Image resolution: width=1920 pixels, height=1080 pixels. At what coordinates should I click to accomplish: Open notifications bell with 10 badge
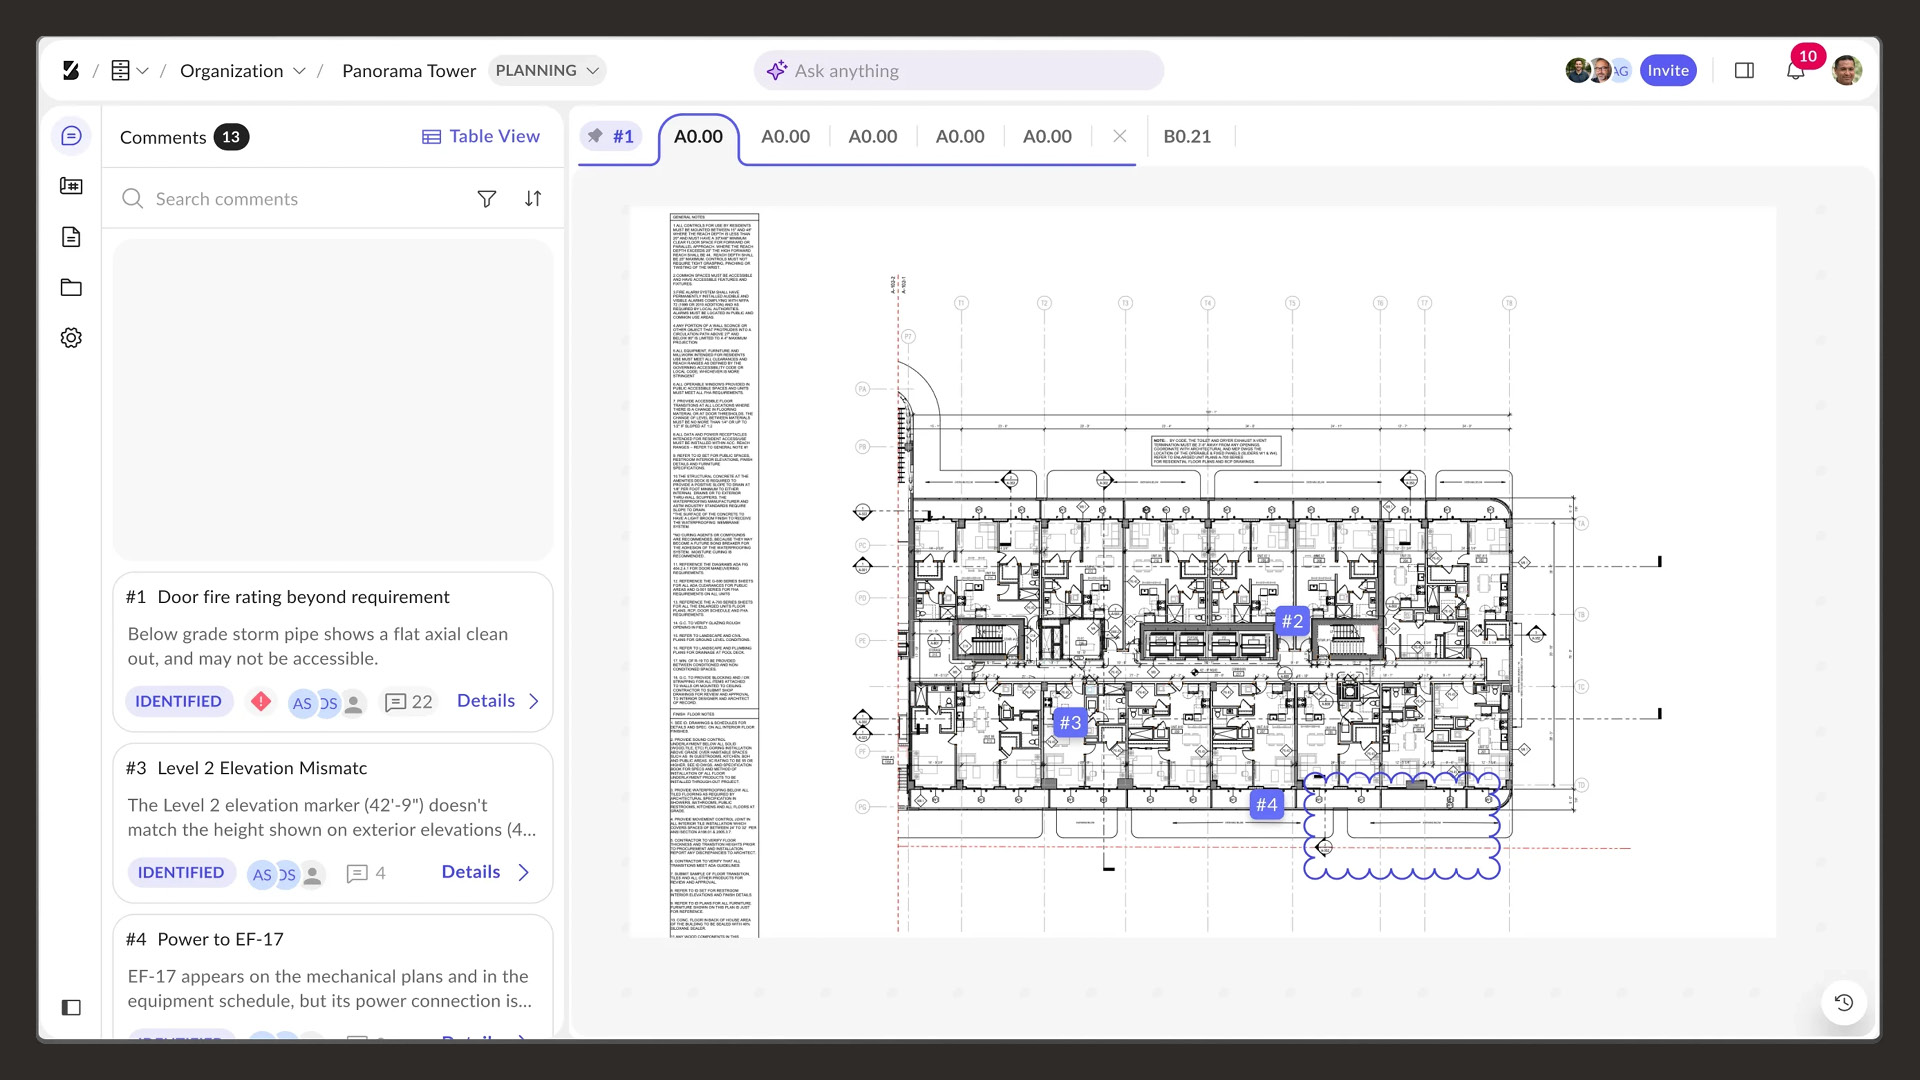point(1797,69)
